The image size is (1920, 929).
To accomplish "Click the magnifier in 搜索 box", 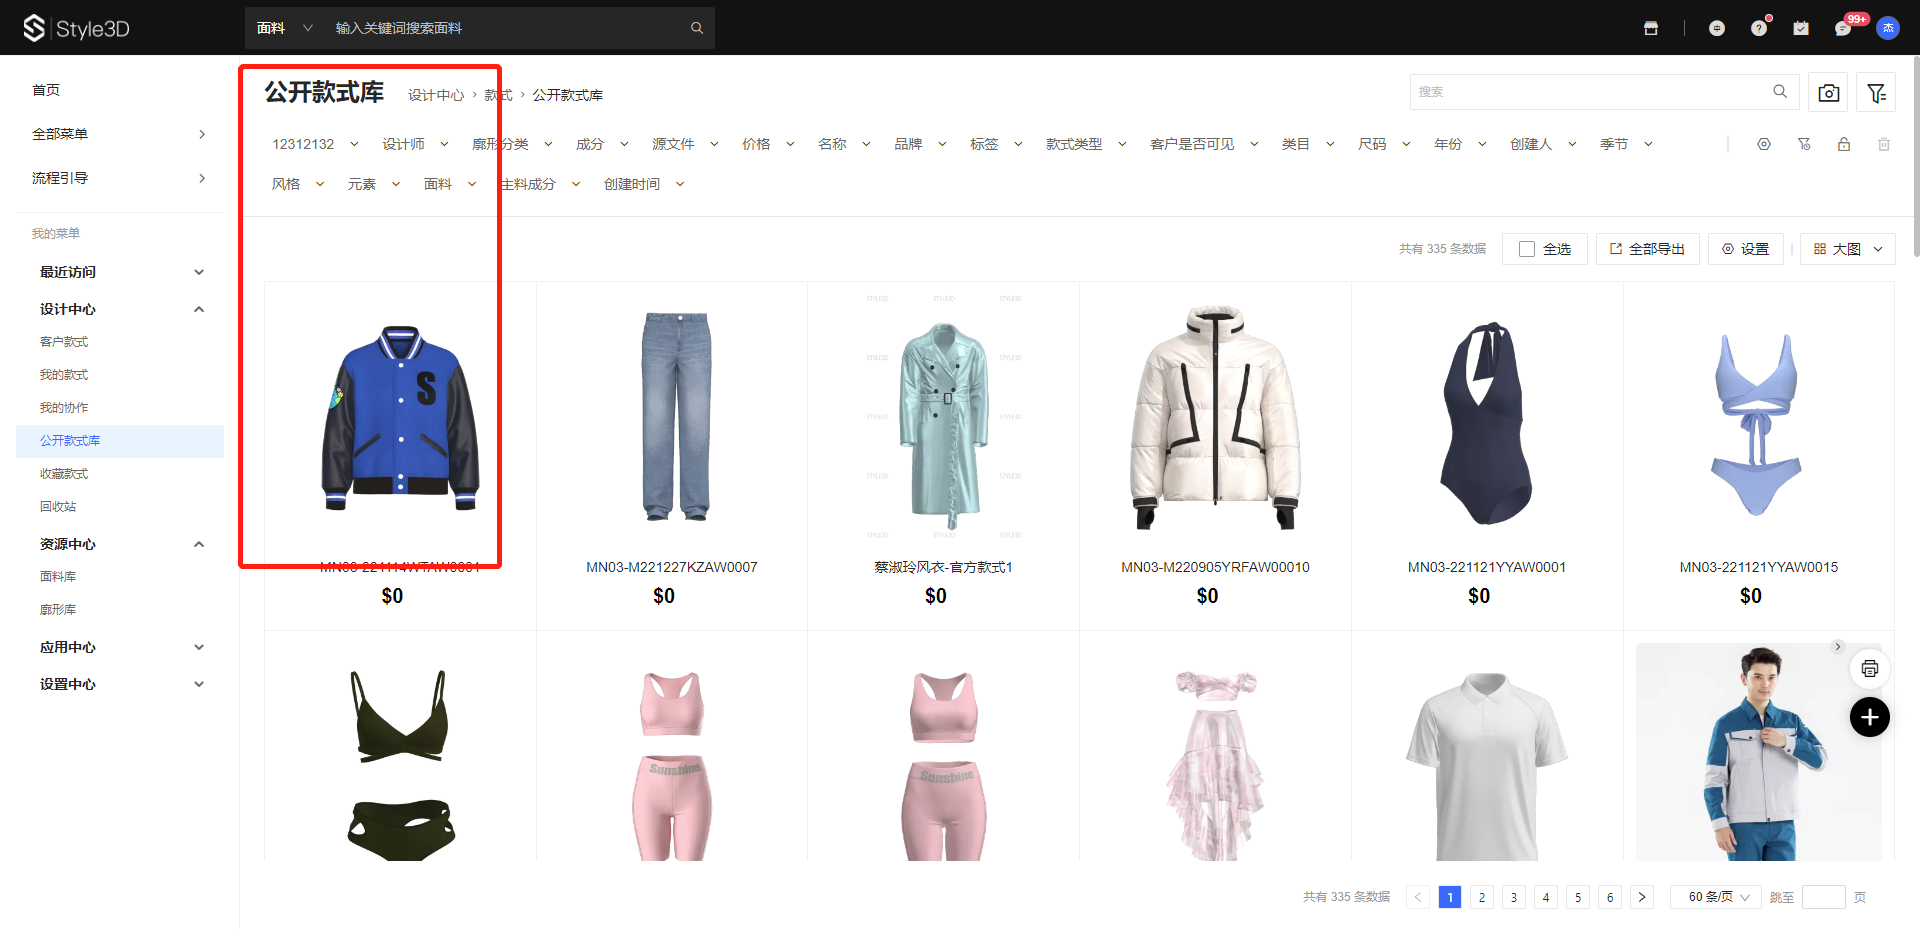I will 1780,91.
